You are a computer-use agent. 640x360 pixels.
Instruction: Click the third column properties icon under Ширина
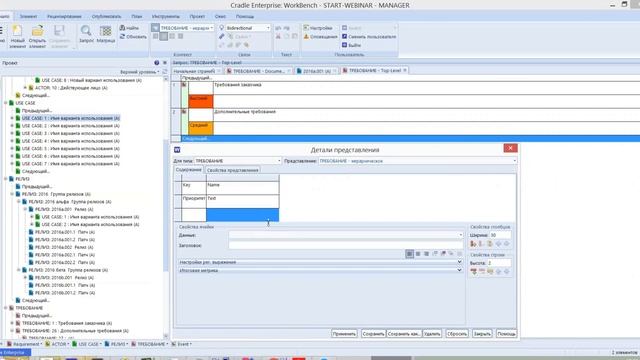click(490, 244)
